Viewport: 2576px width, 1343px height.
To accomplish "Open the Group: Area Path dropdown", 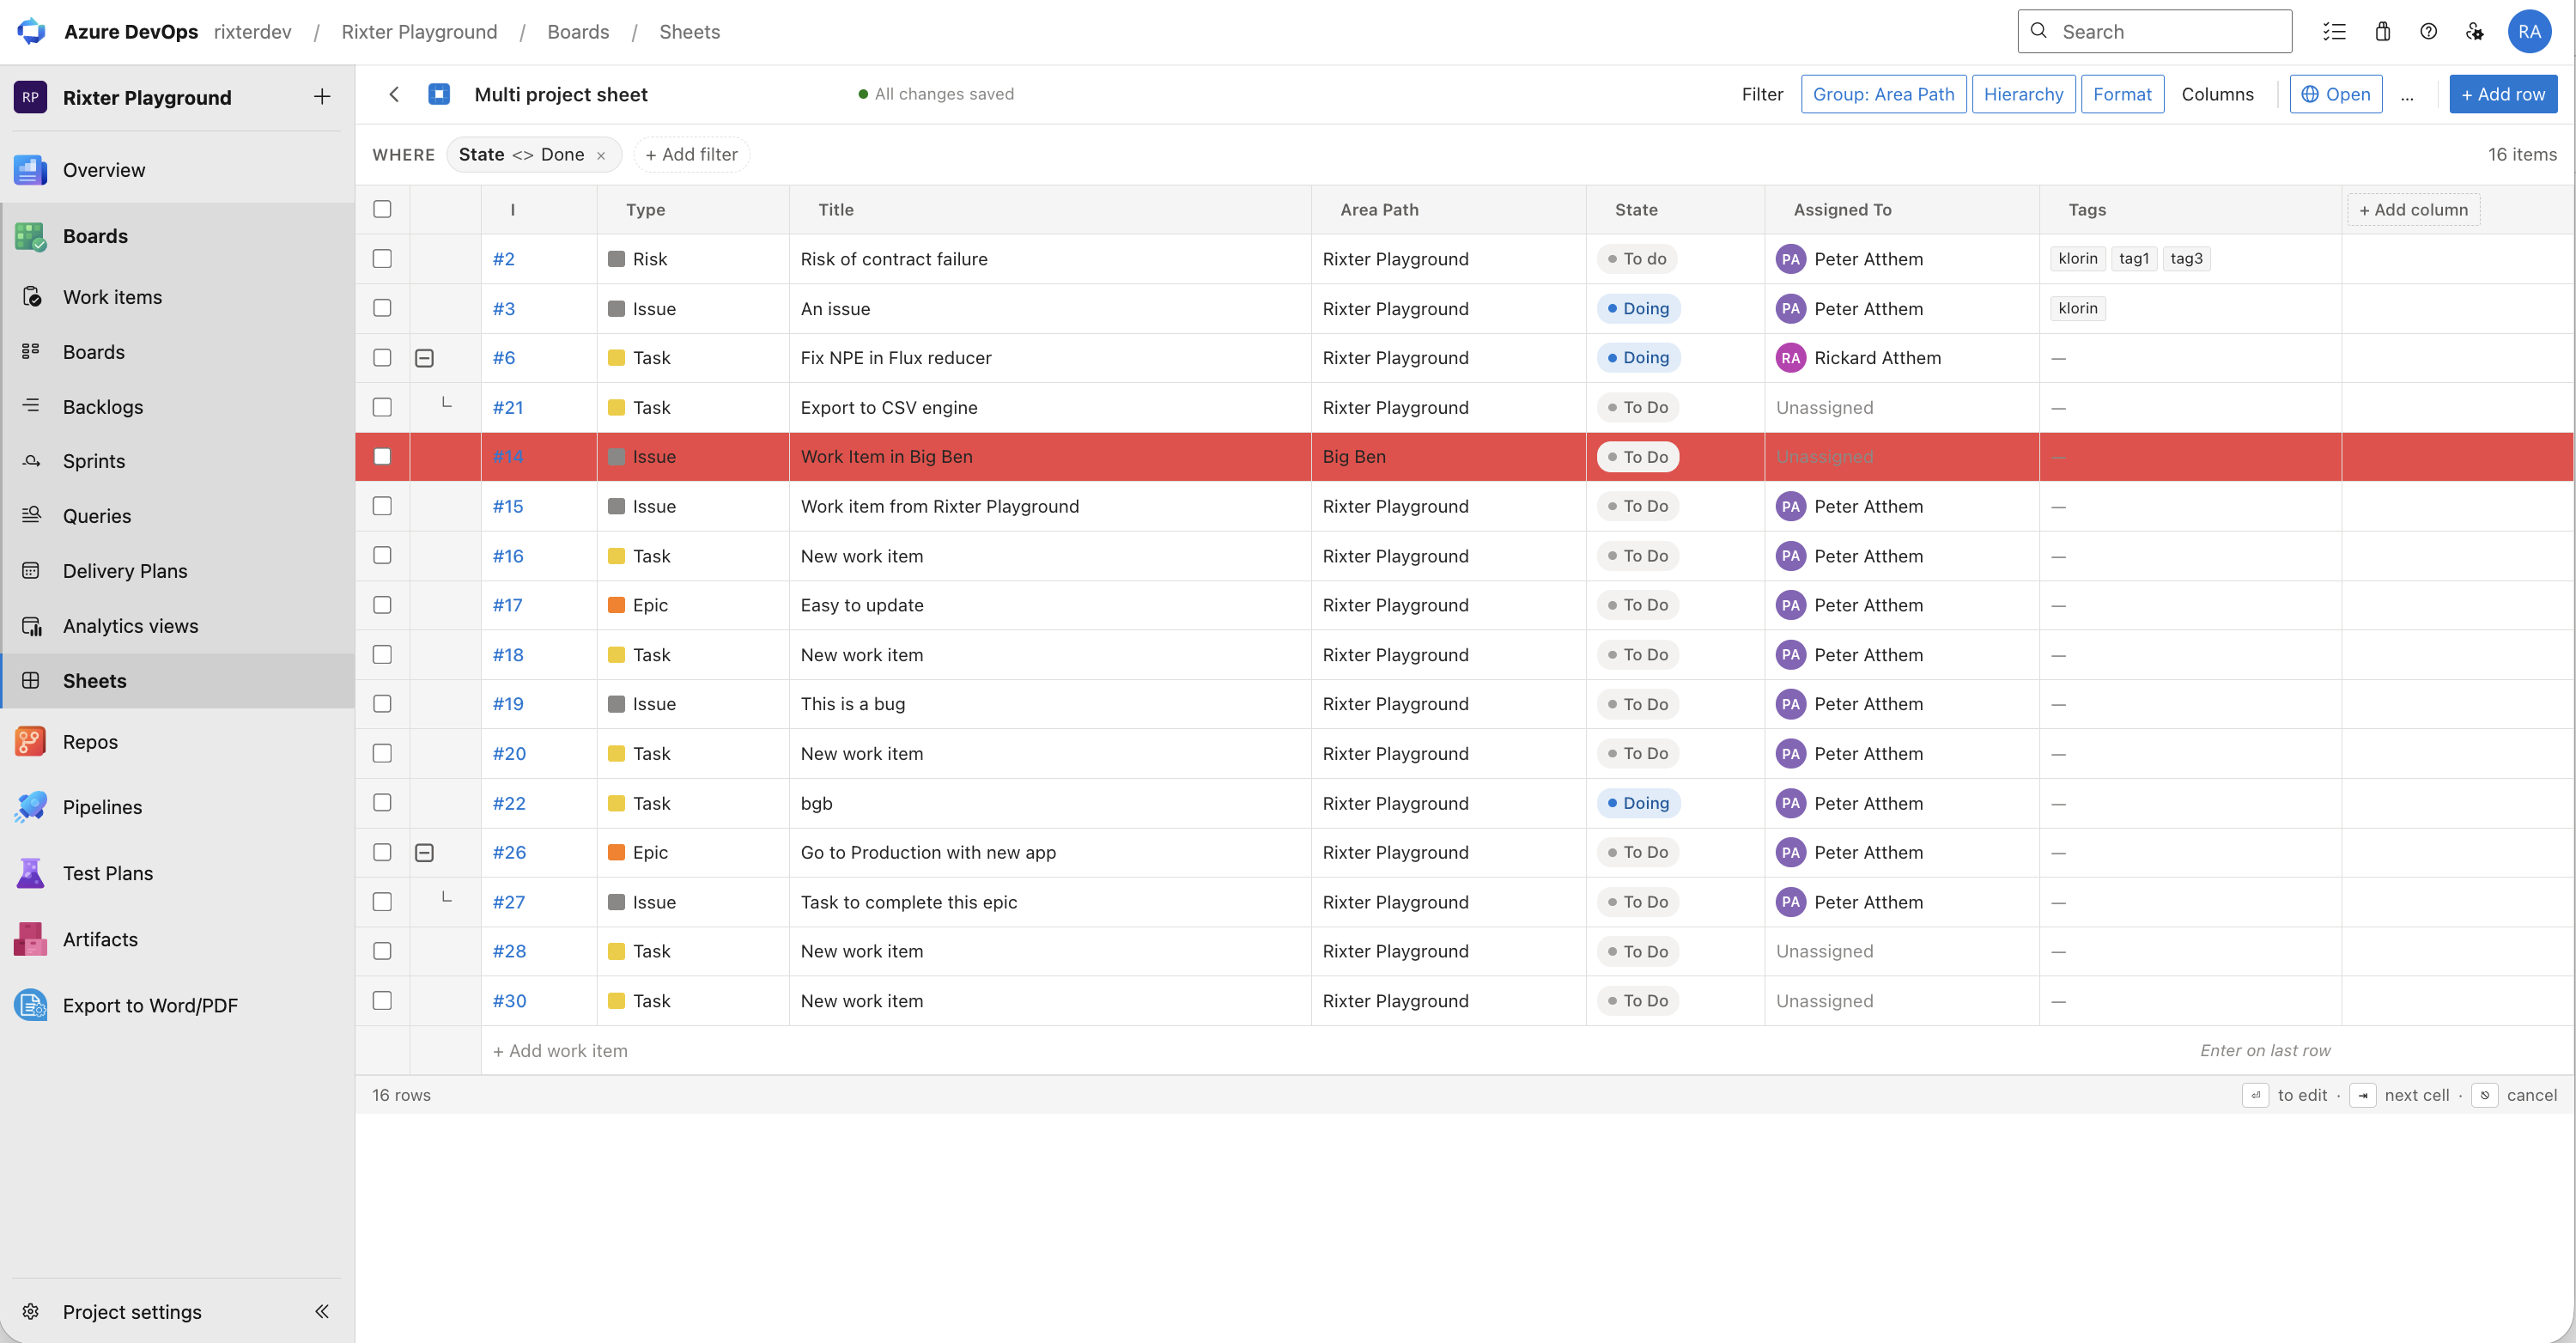I will click(x=1883, y=94).
